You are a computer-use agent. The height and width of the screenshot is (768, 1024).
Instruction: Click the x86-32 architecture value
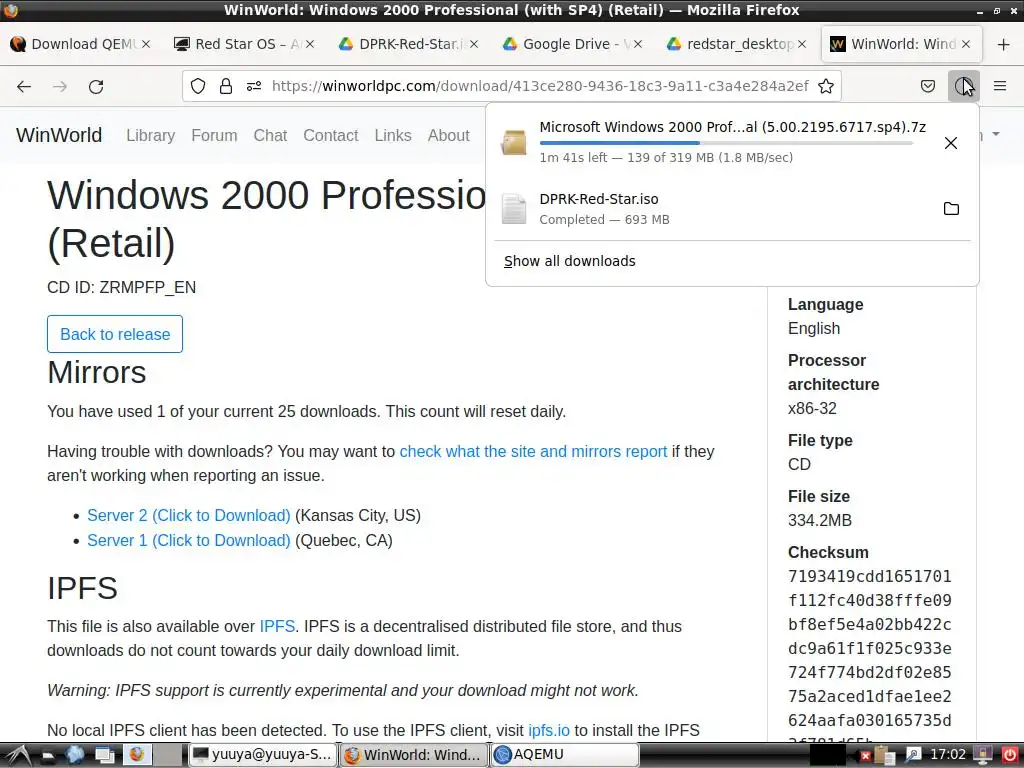coord(812,408)
